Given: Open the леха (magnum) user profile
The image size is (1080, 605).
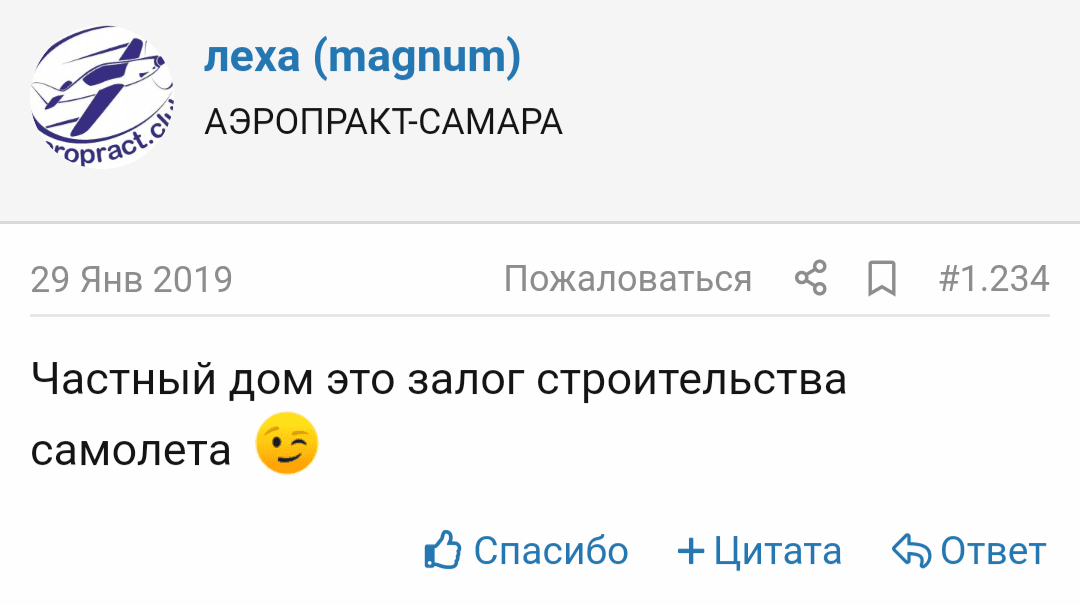Looking at the screenshot, I should 362,58.
